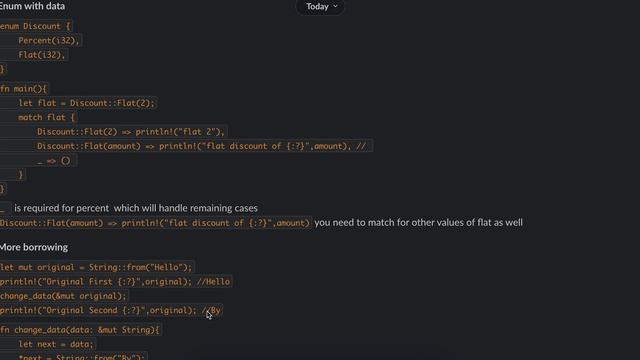This screenshot has width=640, height=360.
Task: Click the 'enum Discount {' code line
Action: [36, 26]
